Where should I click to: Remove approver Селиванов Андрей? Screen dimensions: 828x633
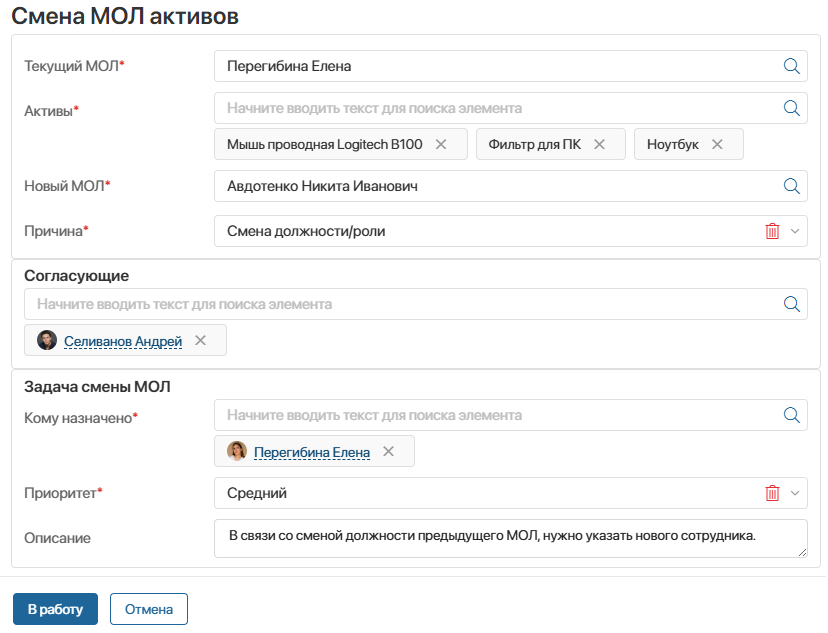[200, 341]
